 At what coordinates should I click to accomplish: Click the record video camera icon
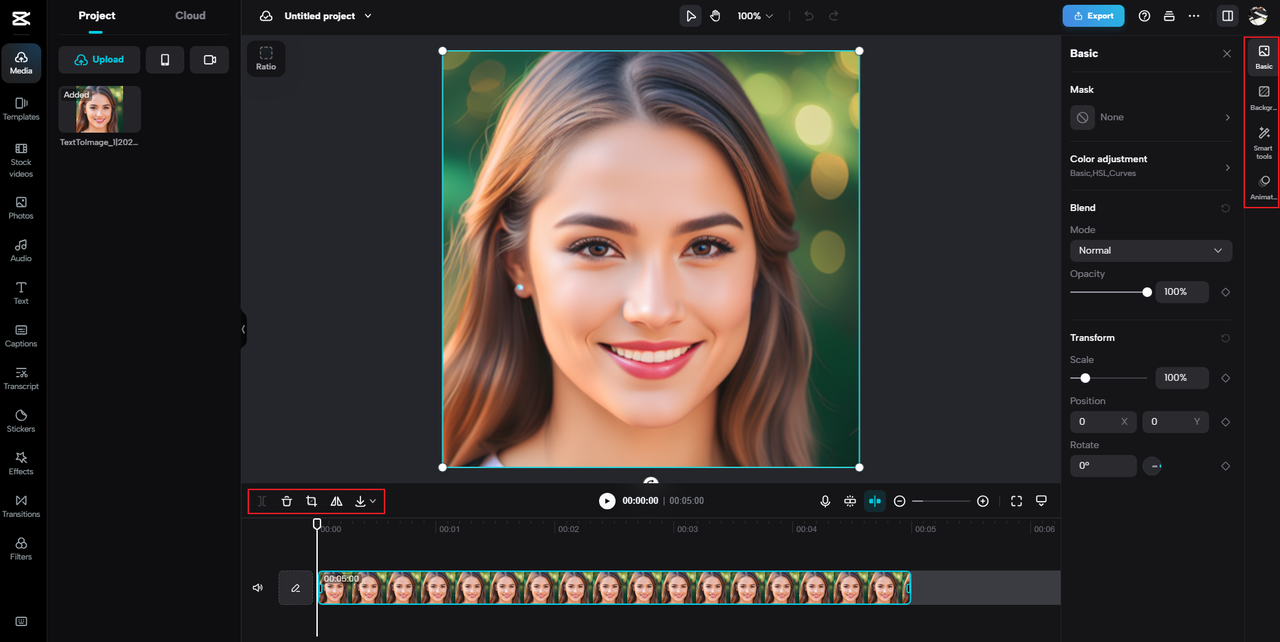[x=210, y=60]
